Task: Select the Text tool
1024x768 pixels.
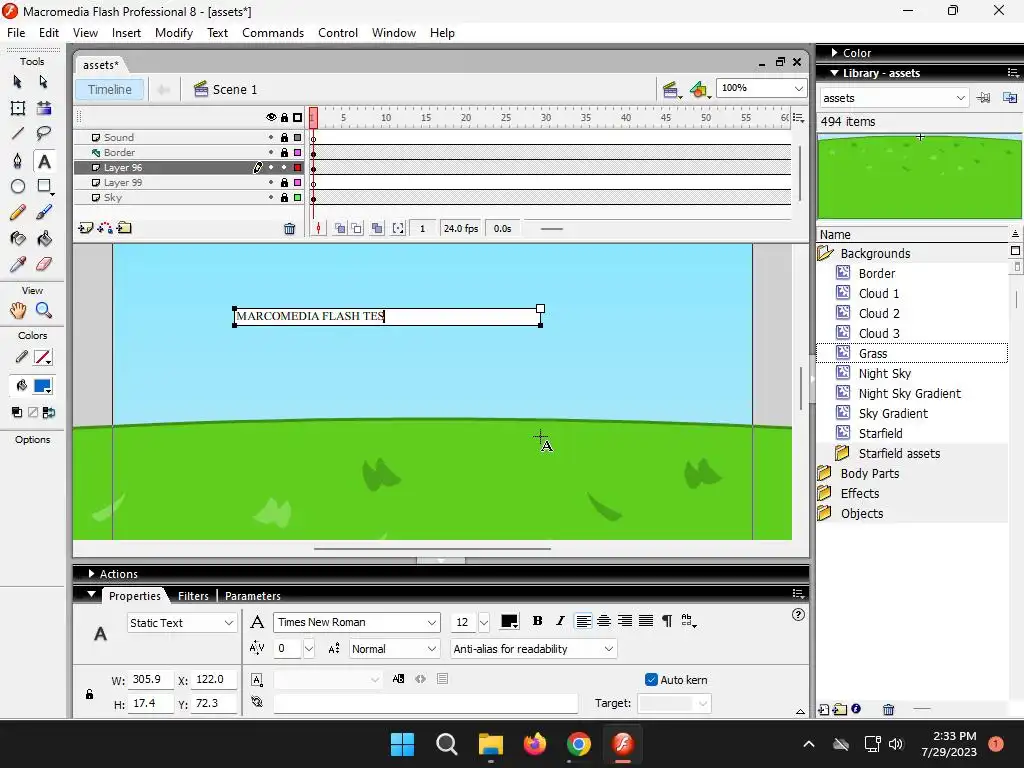Action: click(44, 161)
